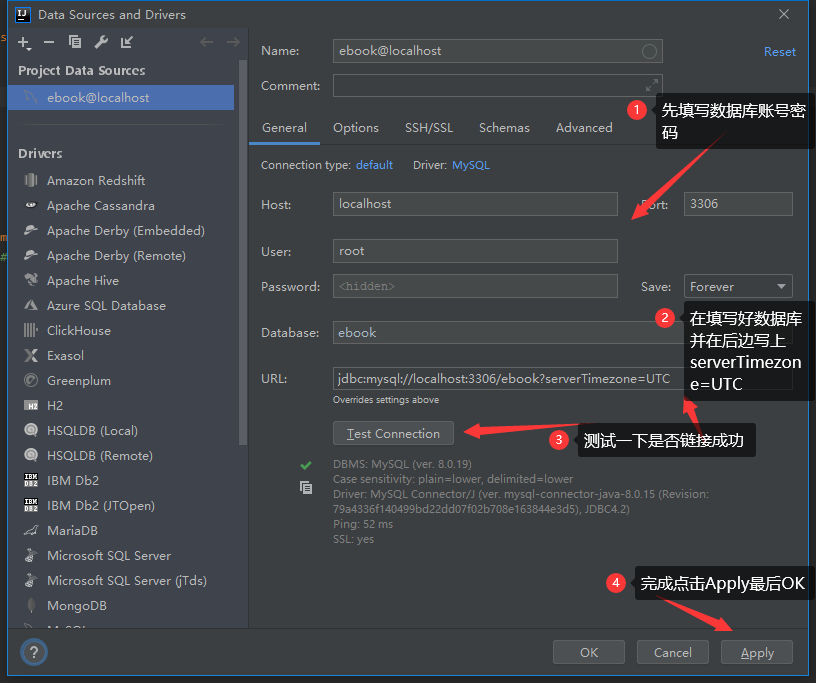
Task: Duplicate the data source via copy icon
Action: (x=75, y=42)
